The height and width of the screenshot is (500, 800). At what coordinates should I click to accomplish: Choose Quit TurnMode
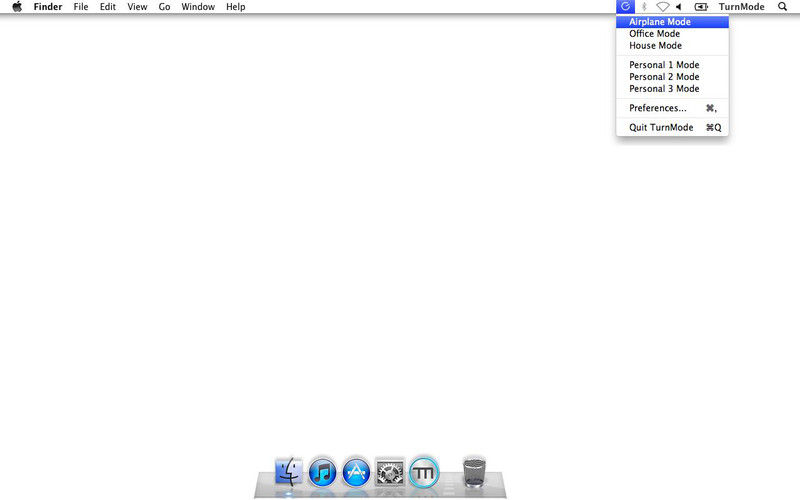point(672,128)
